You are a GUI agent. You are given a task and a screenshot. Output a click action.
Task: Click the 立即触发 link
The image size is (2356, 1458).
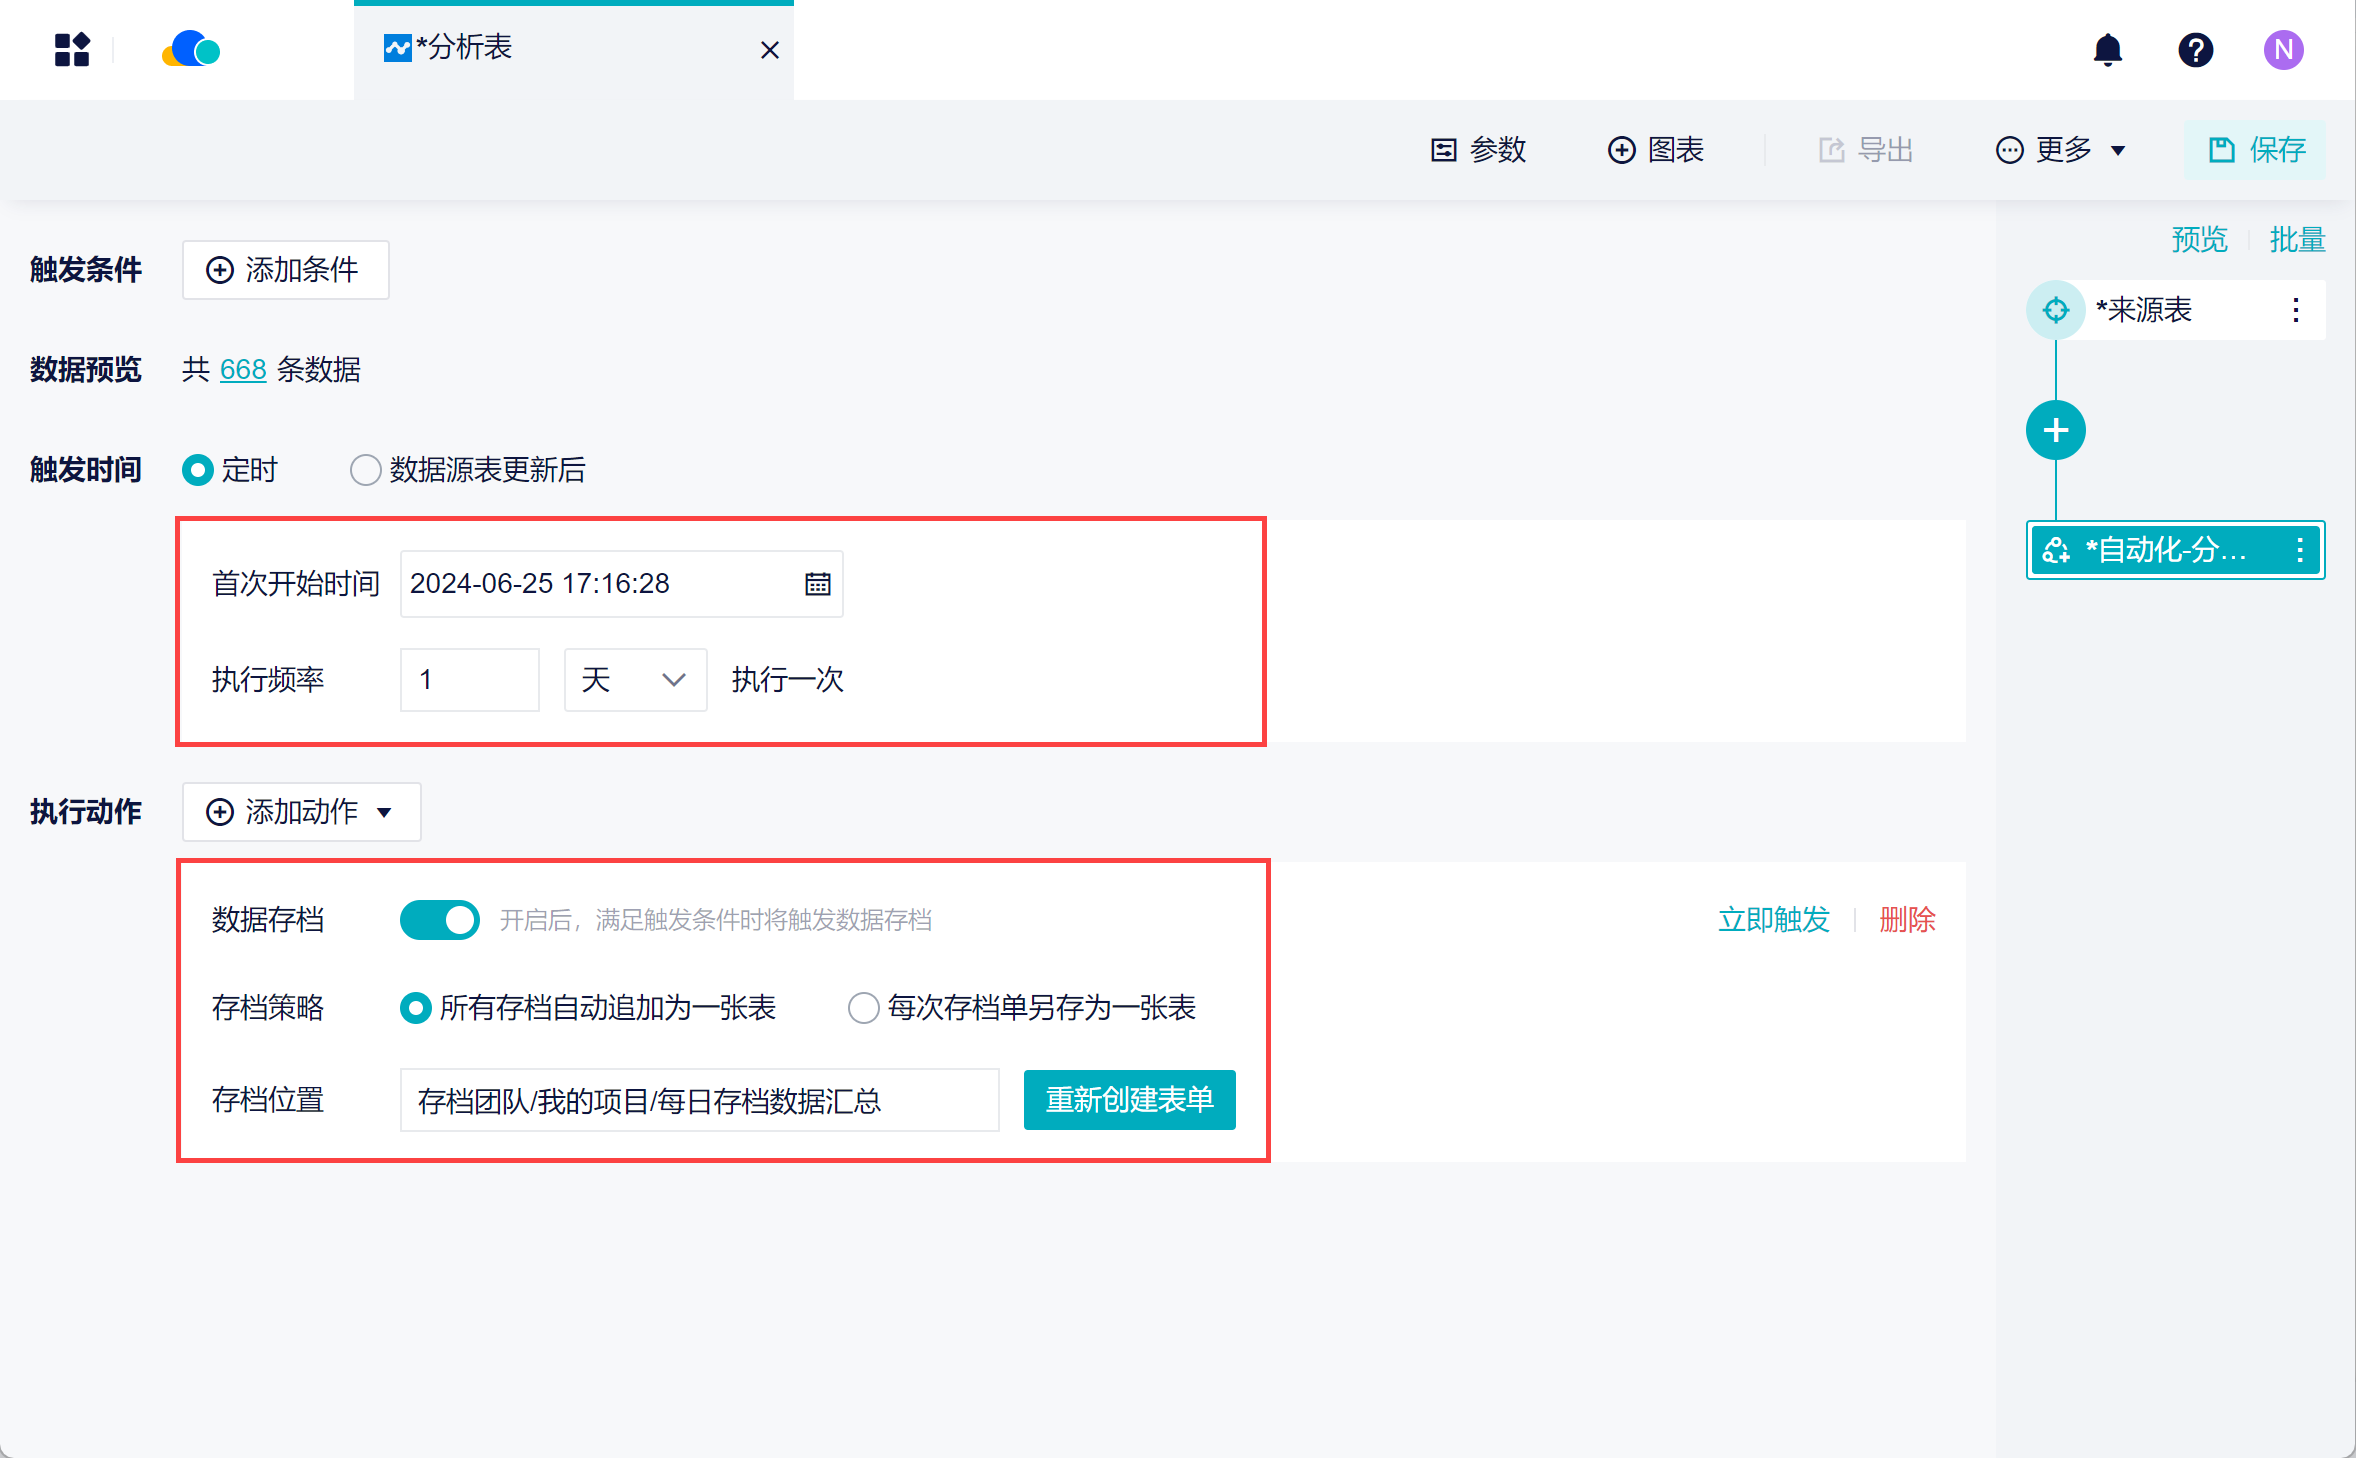point(1773,920)
